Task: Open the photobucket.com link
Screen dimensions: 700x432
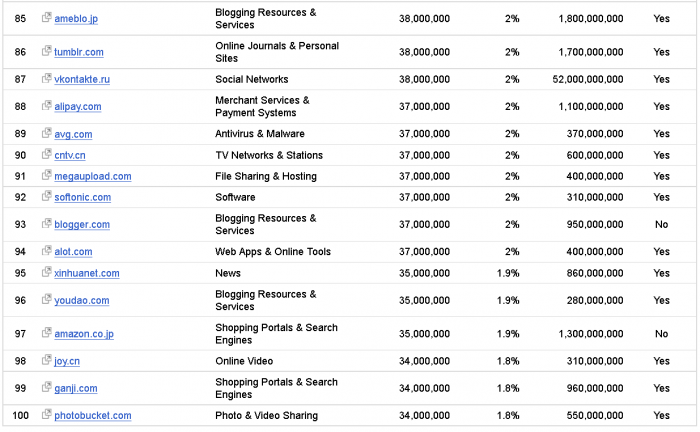Action: pos(93,415)
